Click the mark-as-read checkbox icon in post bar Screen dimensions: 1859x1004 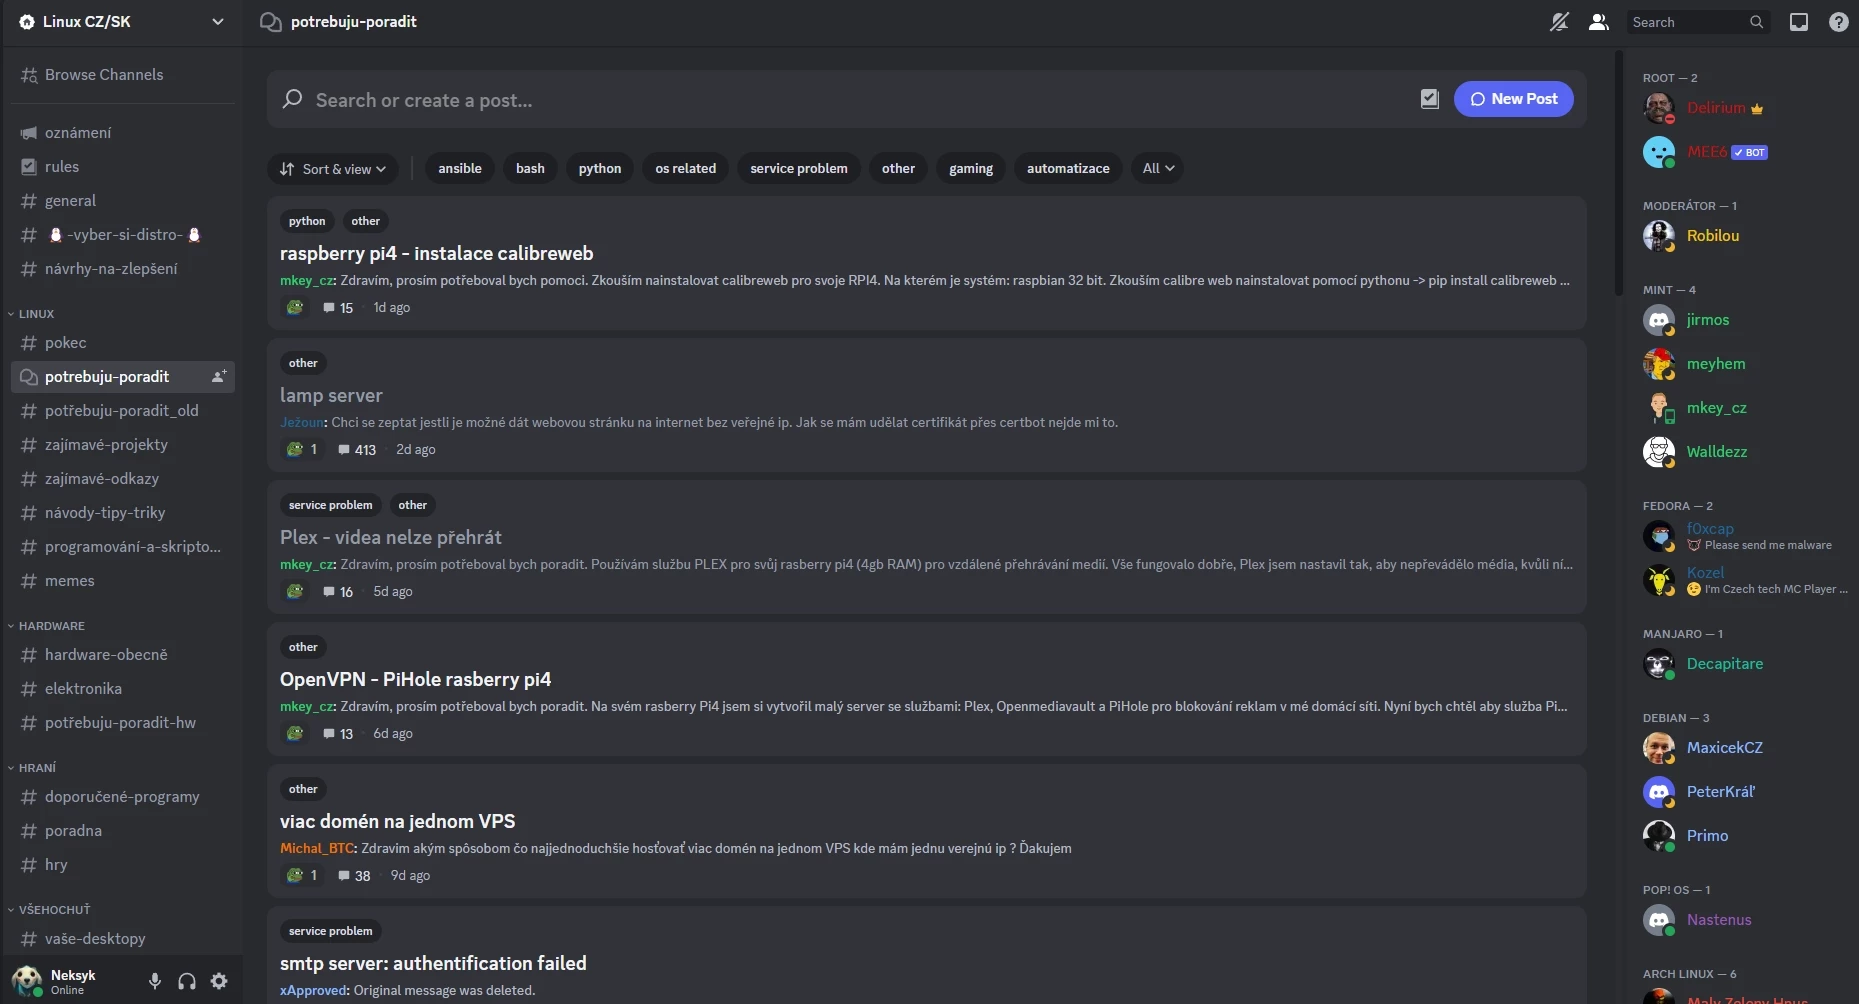(1430, 99)
